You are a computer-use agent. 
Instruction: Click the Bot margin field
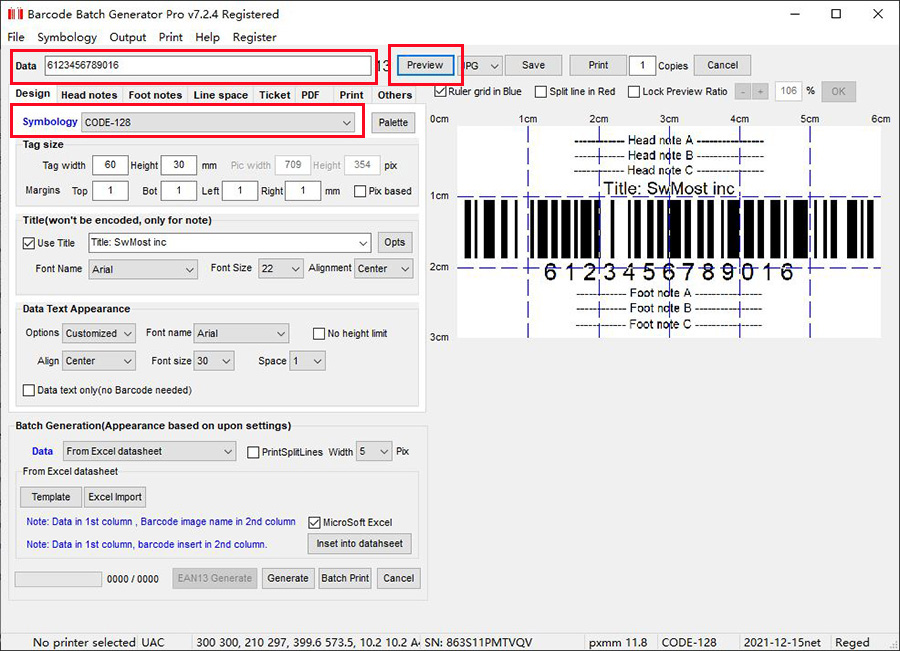(179, 191)
